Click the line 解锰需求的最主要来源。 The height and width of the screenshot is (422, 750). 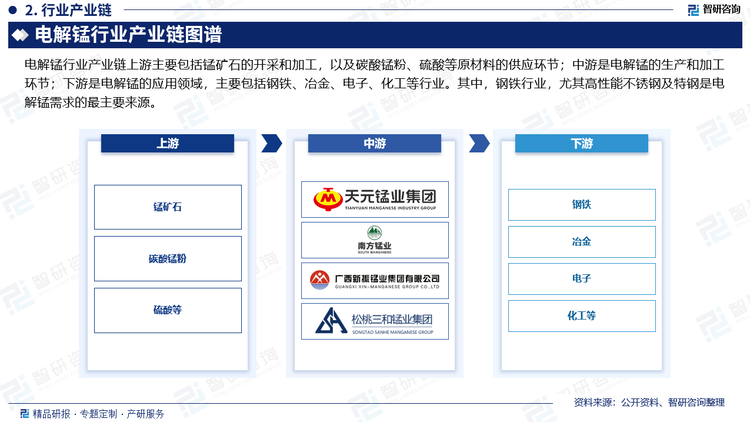click(x=90, y=102)
